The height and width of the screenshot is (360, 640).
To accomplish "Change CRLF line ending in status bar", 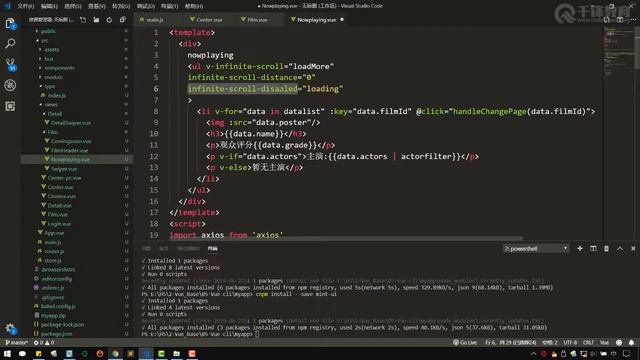I will (x=588, y=342).
